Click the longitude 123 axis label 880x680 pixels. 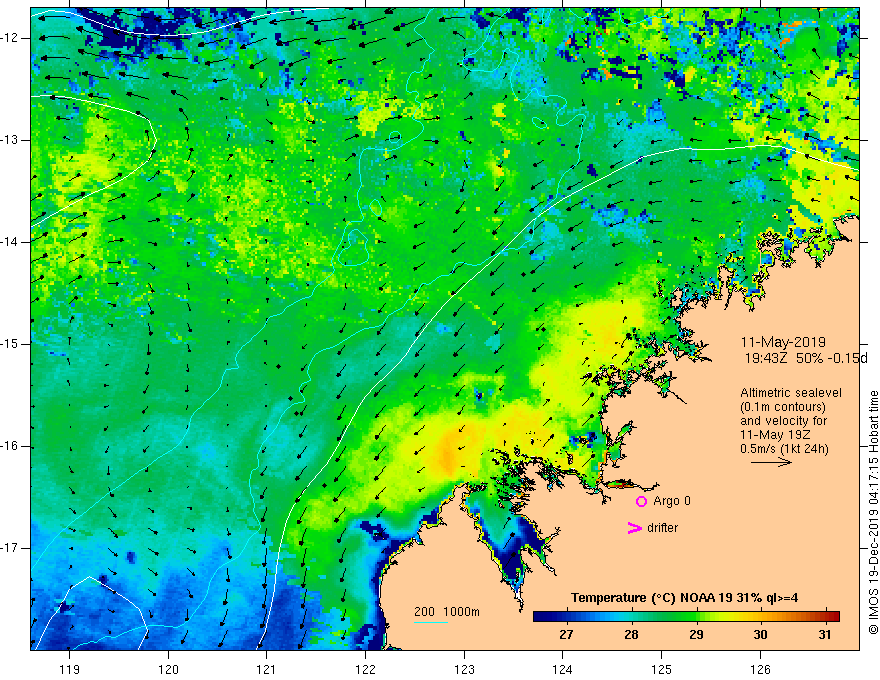[x=464, y=669]
